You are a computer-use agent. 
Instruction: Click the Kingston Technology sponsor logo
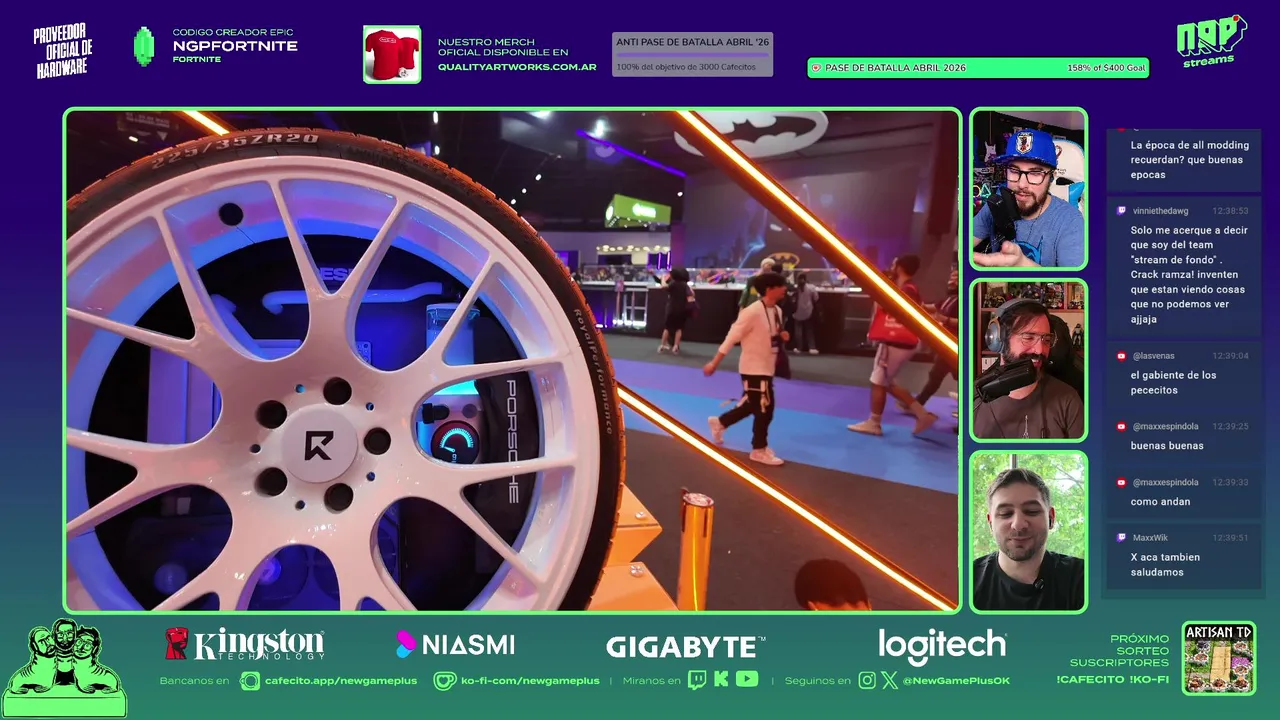coord(245,644)
